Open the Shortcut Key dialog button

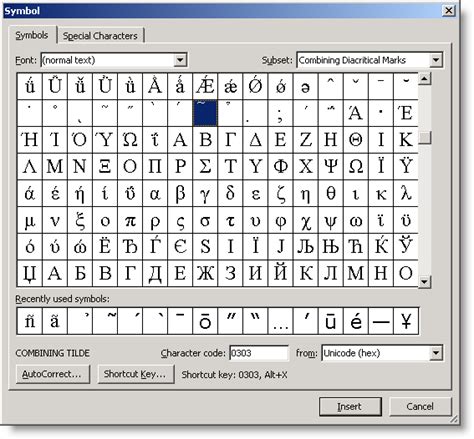point(136,374)
